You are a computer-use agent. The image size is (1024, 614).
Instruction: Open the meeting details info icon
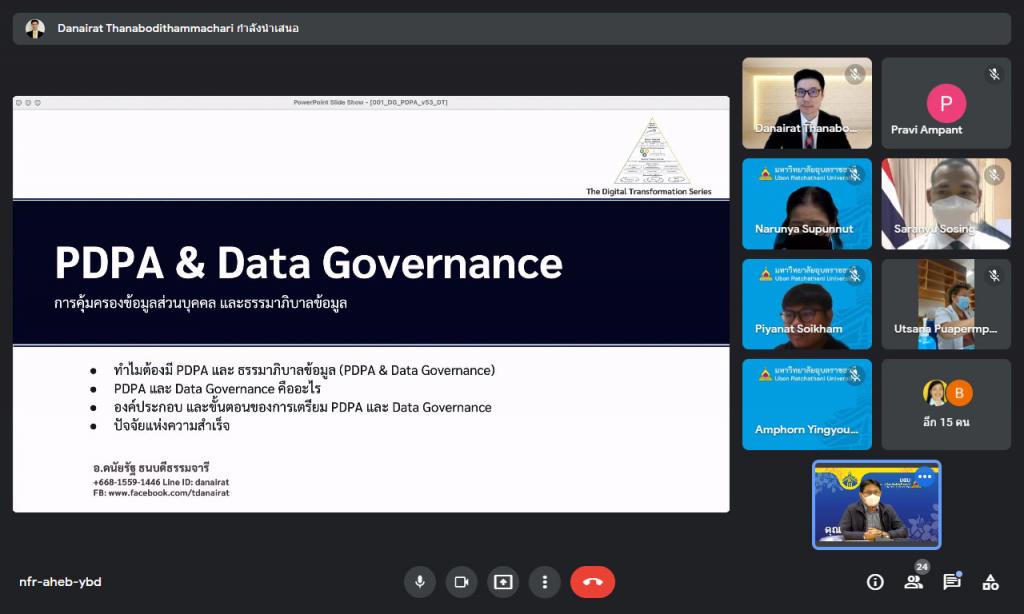coord(875,582)
